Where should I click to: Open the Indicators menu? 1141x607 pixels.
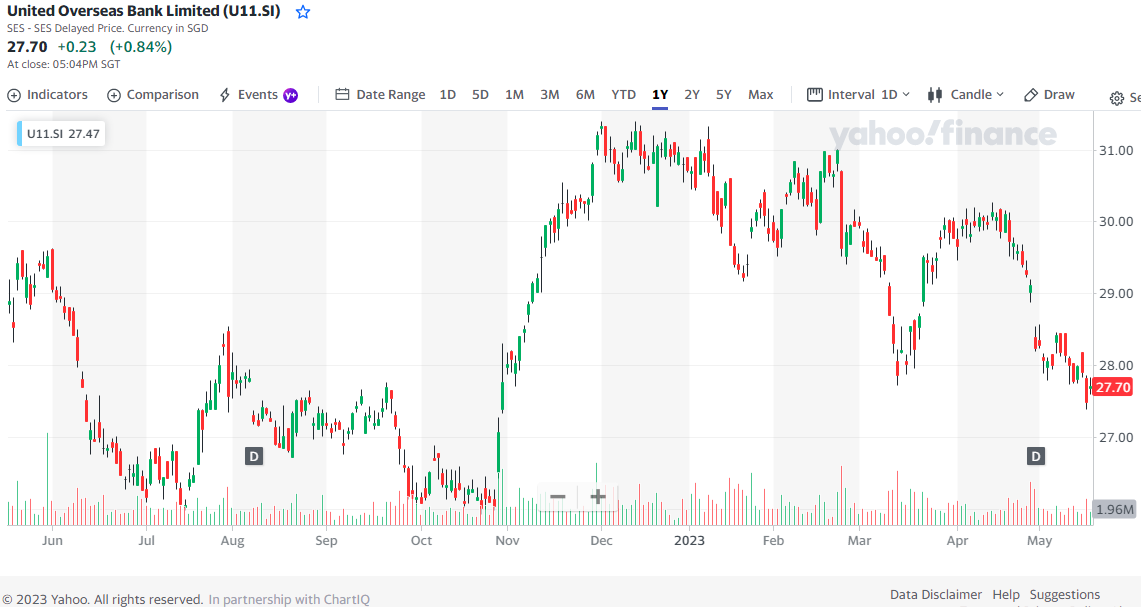[x=47, y=95]
